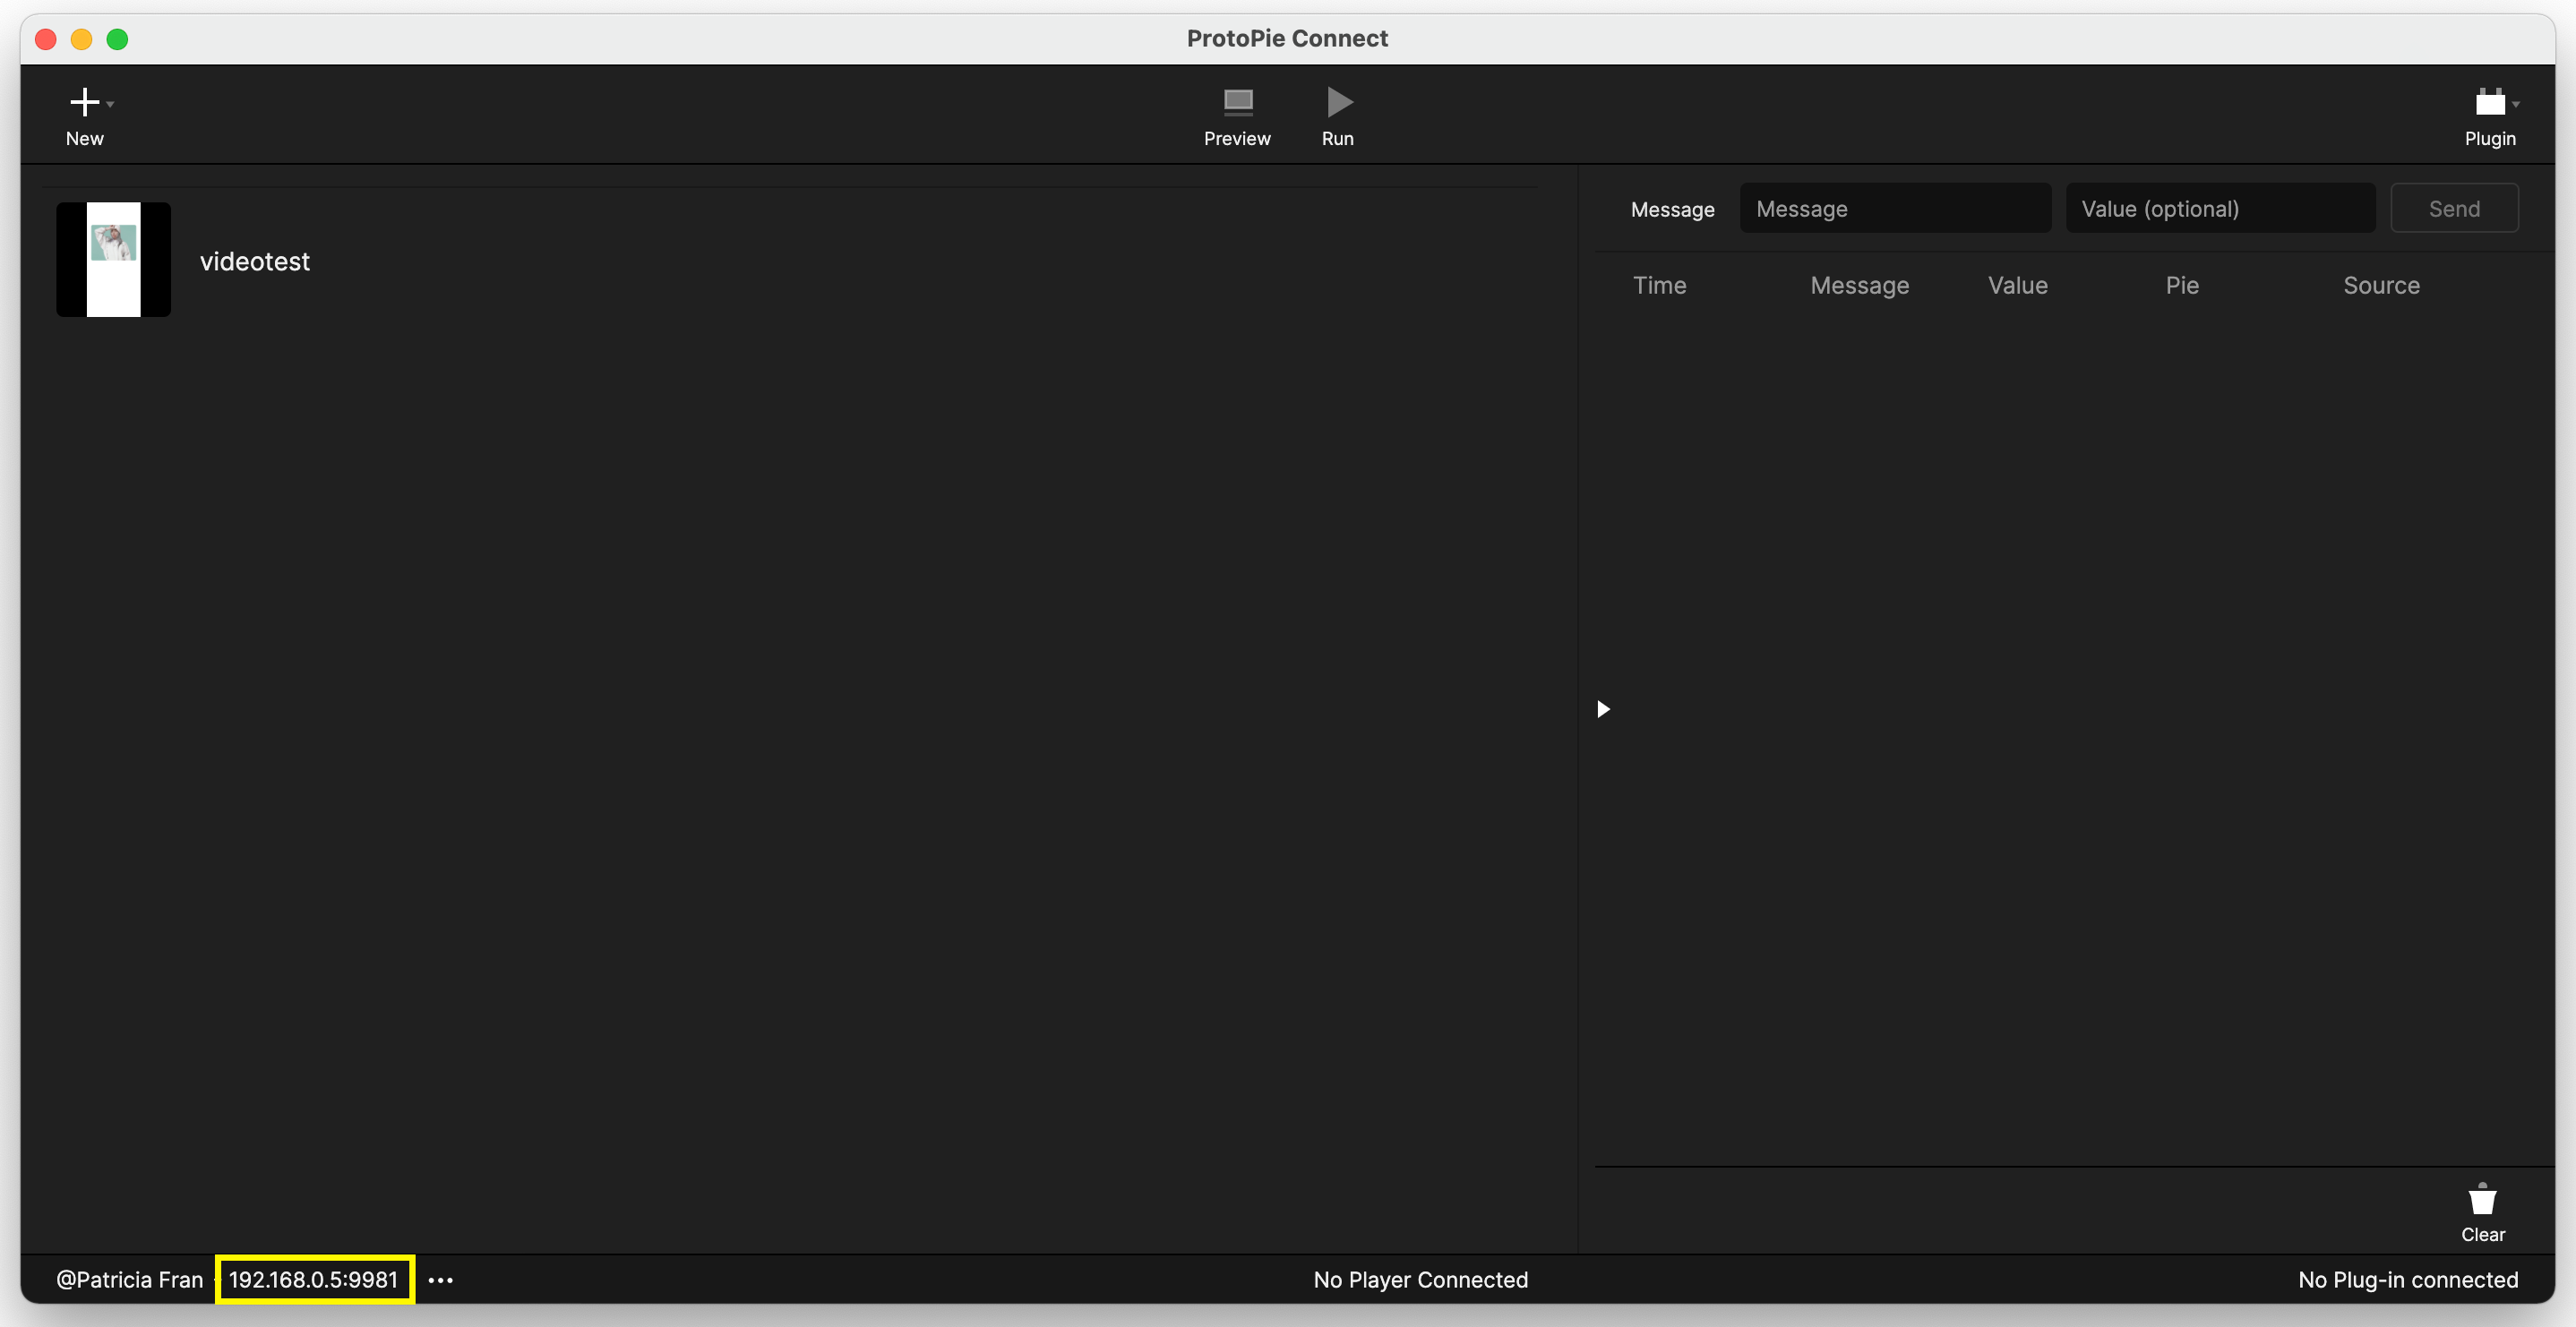This screenshot has height=1327, width=2576.
Task: Focus the Message input field
Action: [x=1894, y=209]
